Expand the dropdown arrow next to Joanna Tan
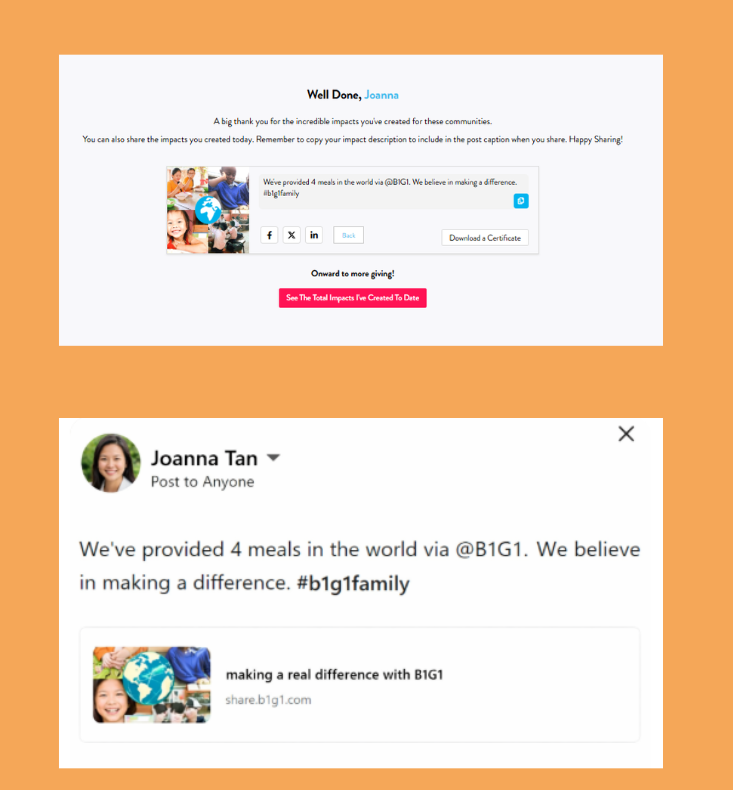 pyautogui.click(x=273, y=457)
